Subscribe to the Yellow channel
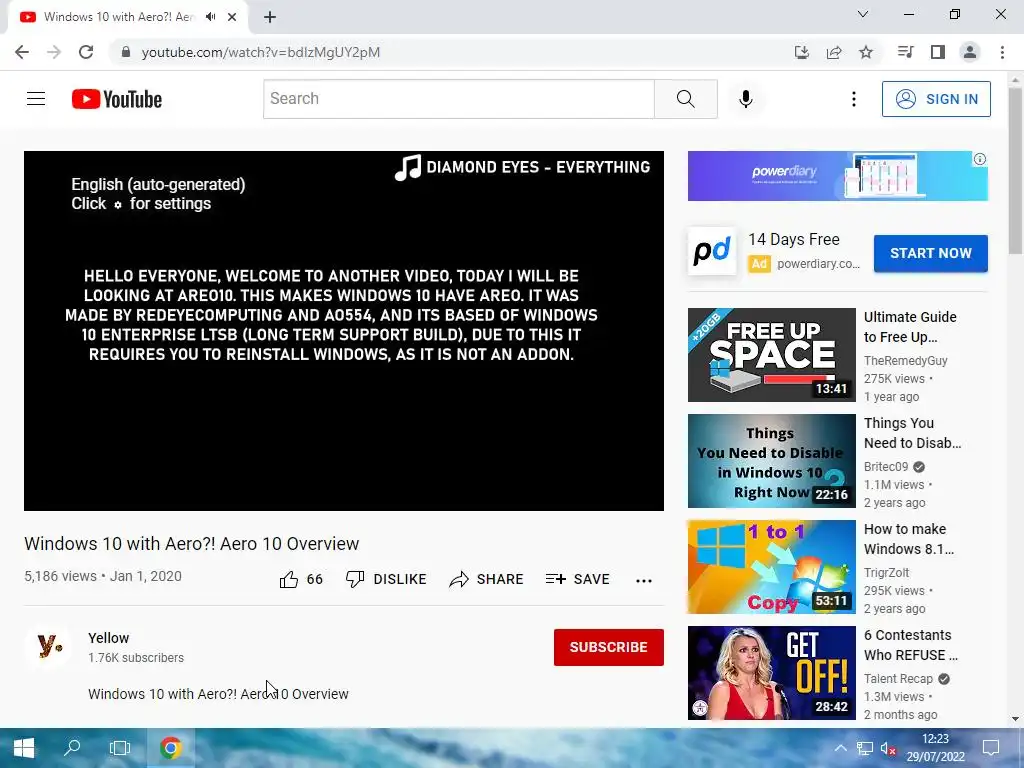Screen dimensions: 1024x768 (609, 647)
